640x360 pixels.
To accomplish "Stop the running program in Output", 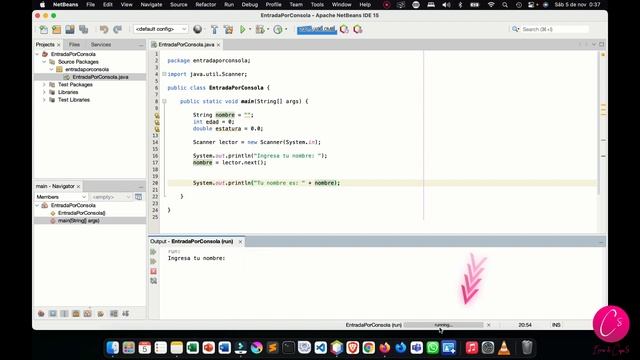I will pos(153,271).
